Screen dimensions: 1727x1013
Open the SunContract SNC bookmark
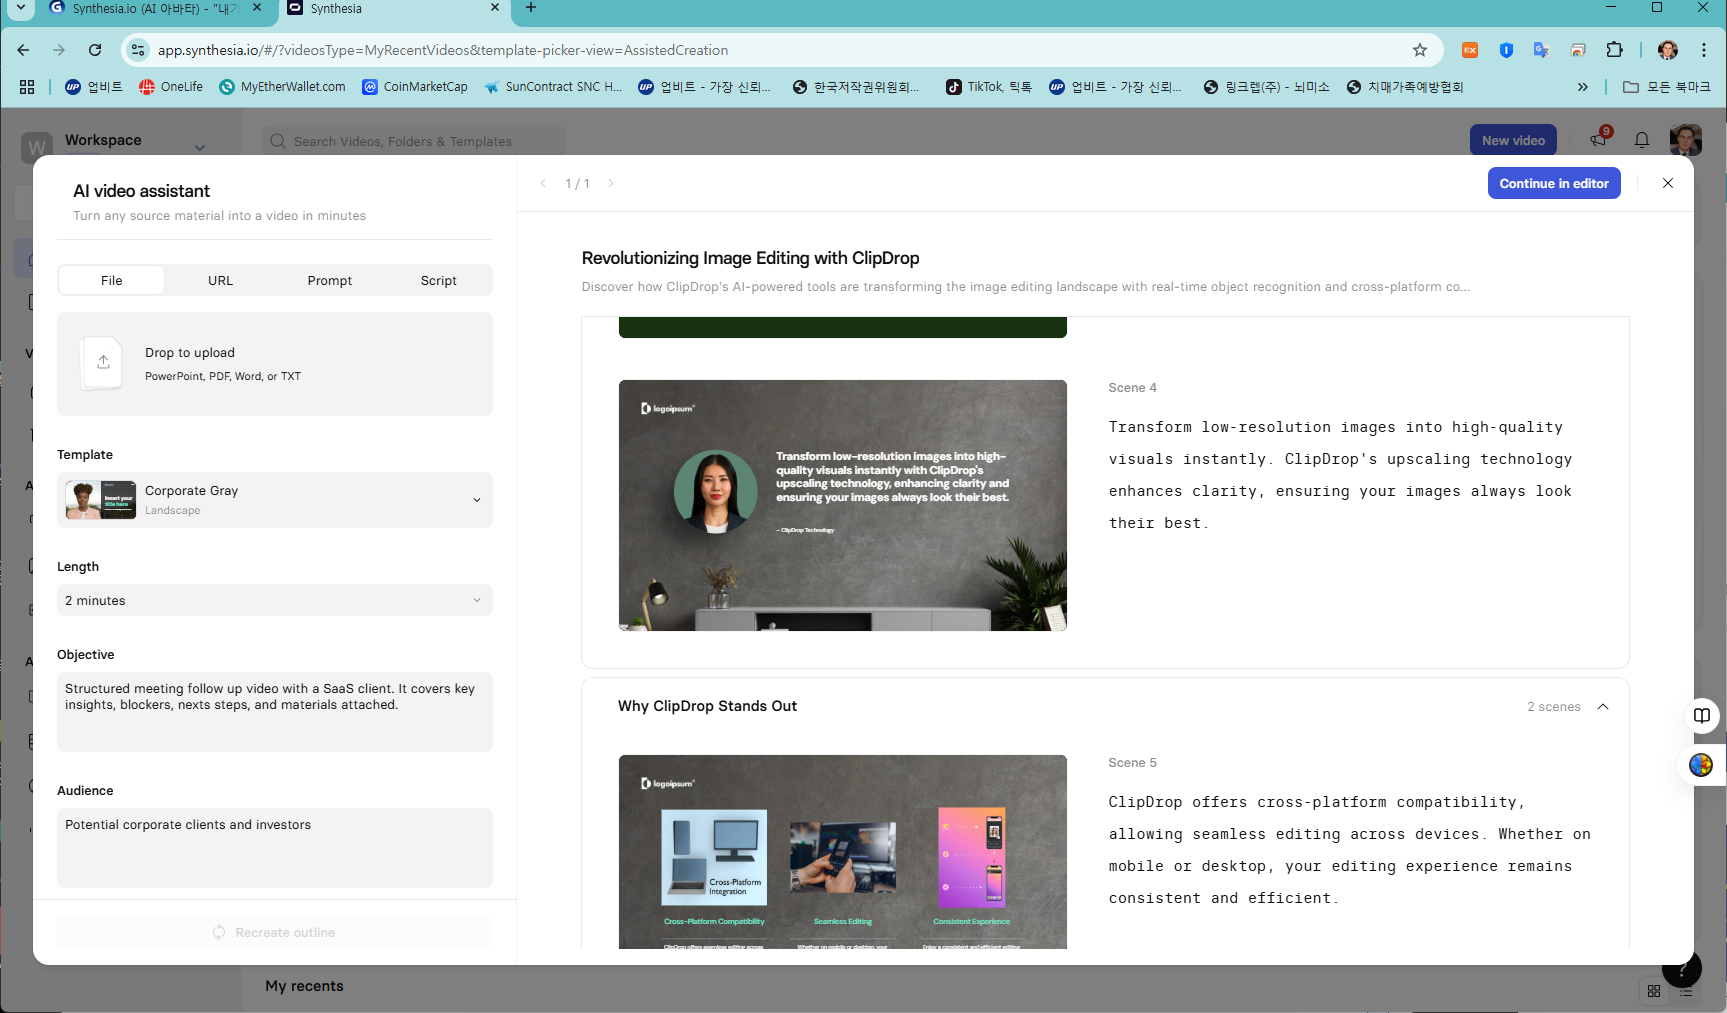point(553,87)
